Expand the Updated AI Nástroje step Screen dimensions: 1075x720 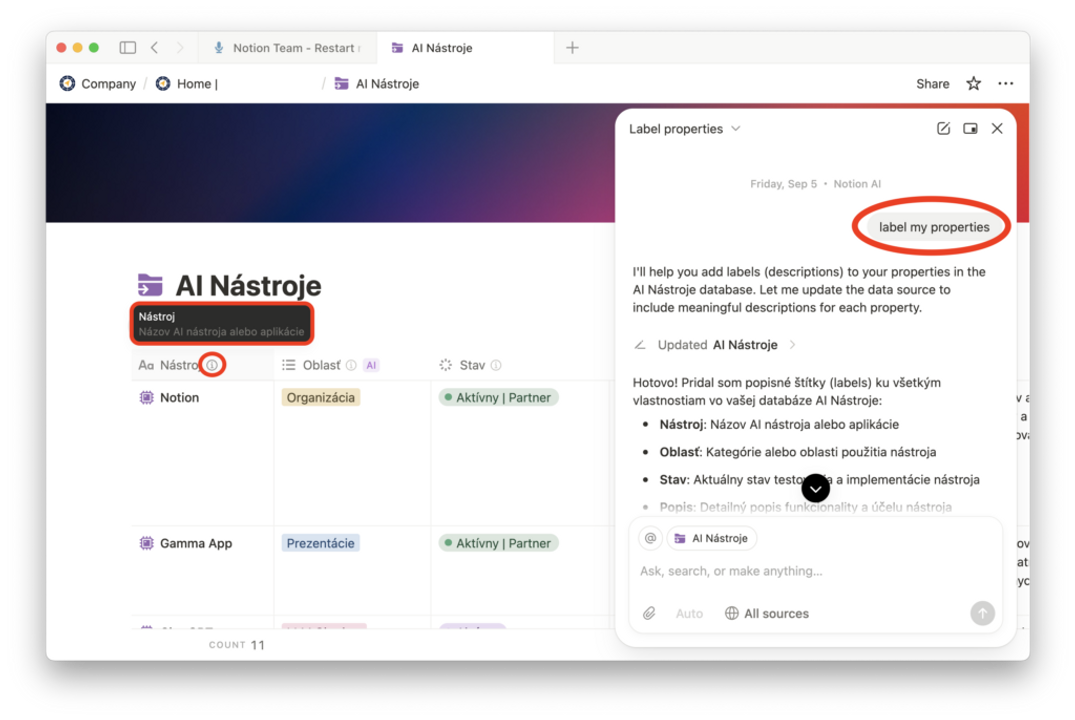714,345
